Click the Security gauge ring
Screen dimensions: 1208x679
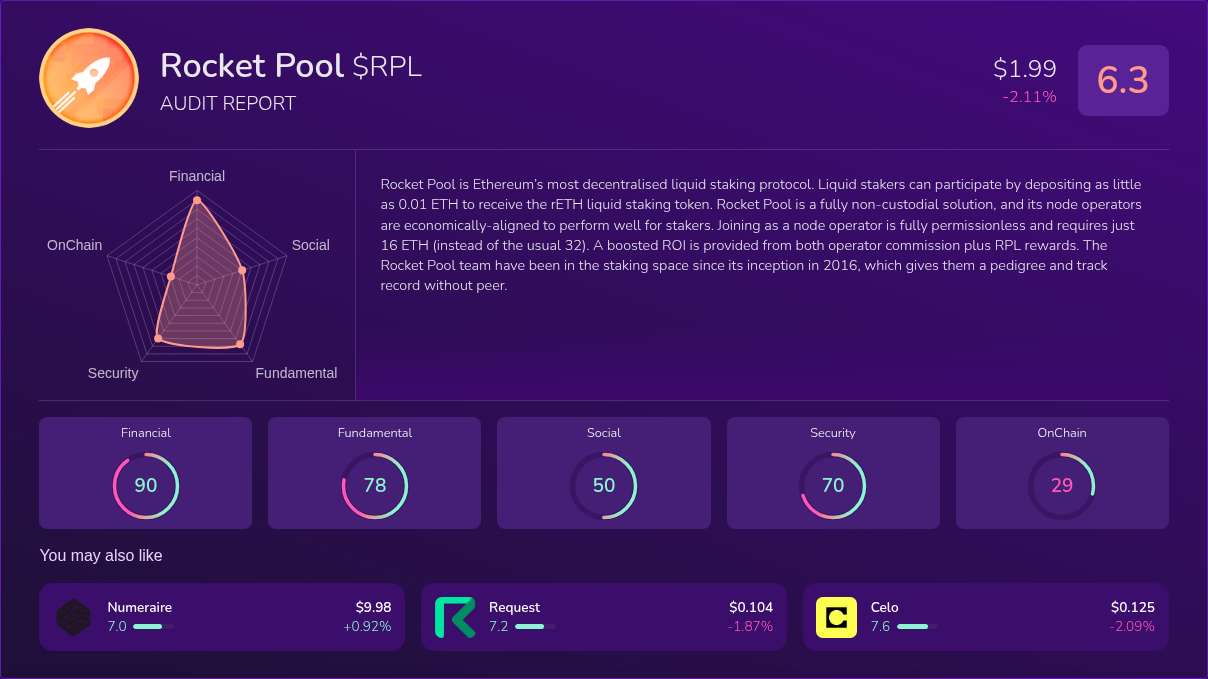833,485
